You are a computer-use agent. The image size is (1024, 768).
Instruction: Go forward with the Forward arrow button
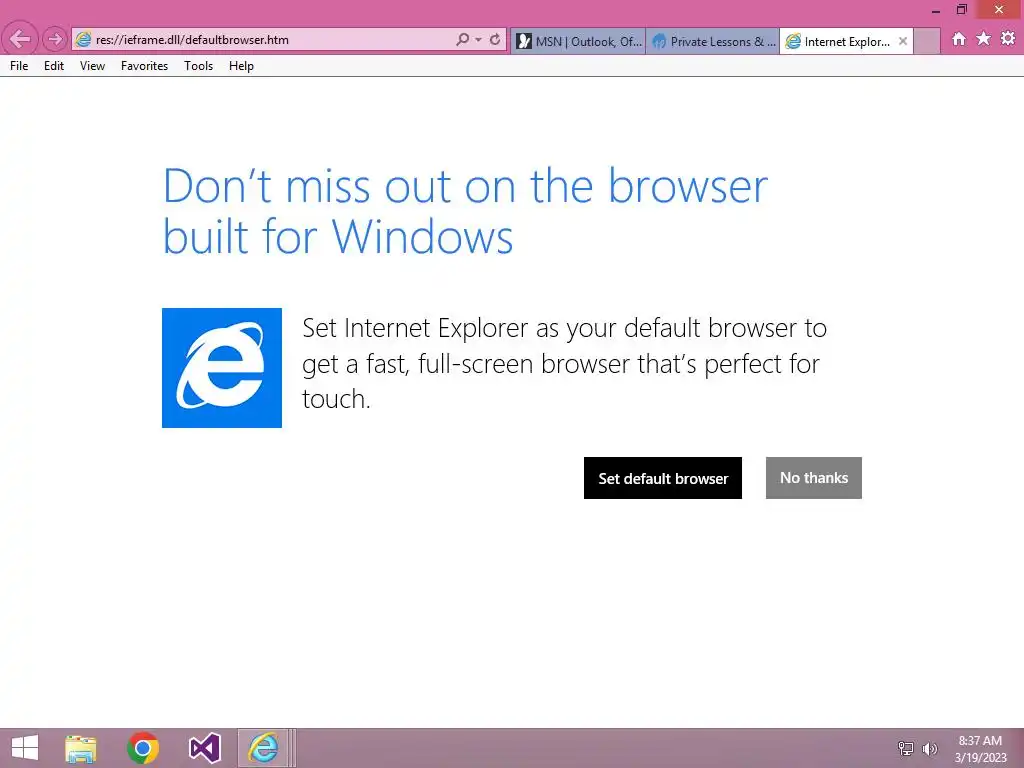point(55,39)
